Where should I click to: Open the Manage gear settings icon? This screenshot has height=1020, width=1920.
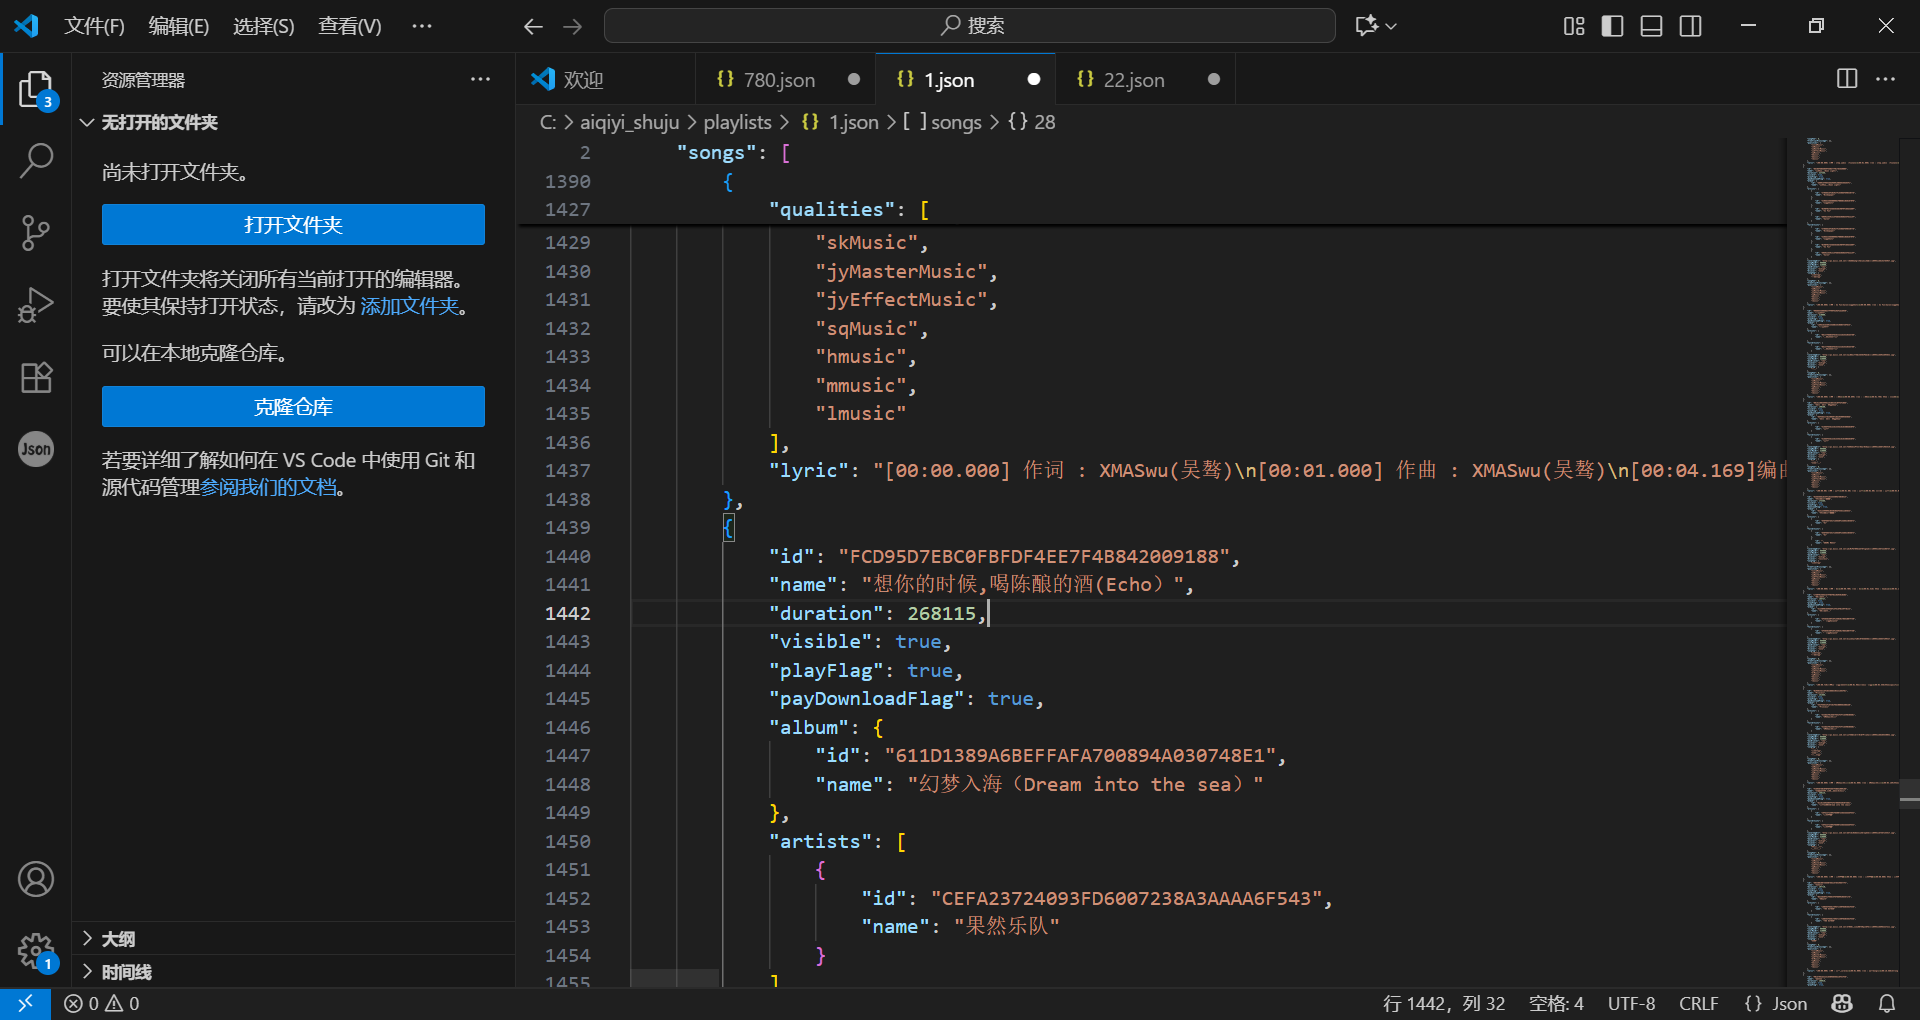pos(36,951)
